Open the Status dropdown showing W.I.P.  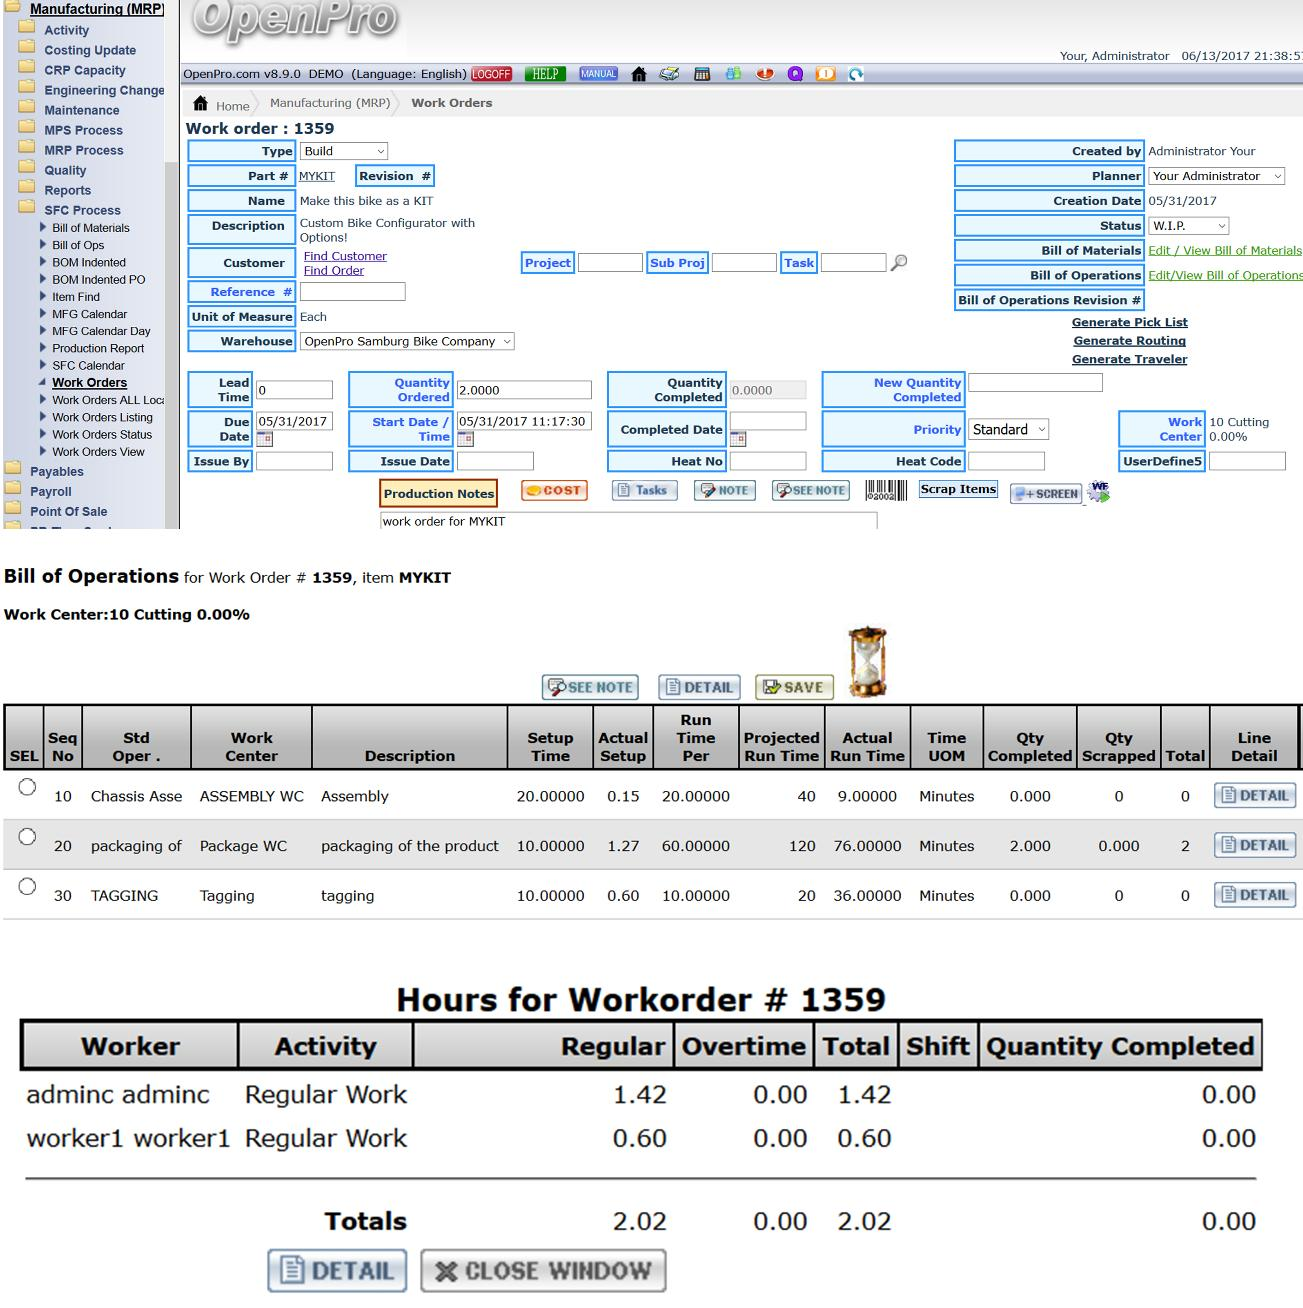pyautogui.click(x=1188, y=226)
